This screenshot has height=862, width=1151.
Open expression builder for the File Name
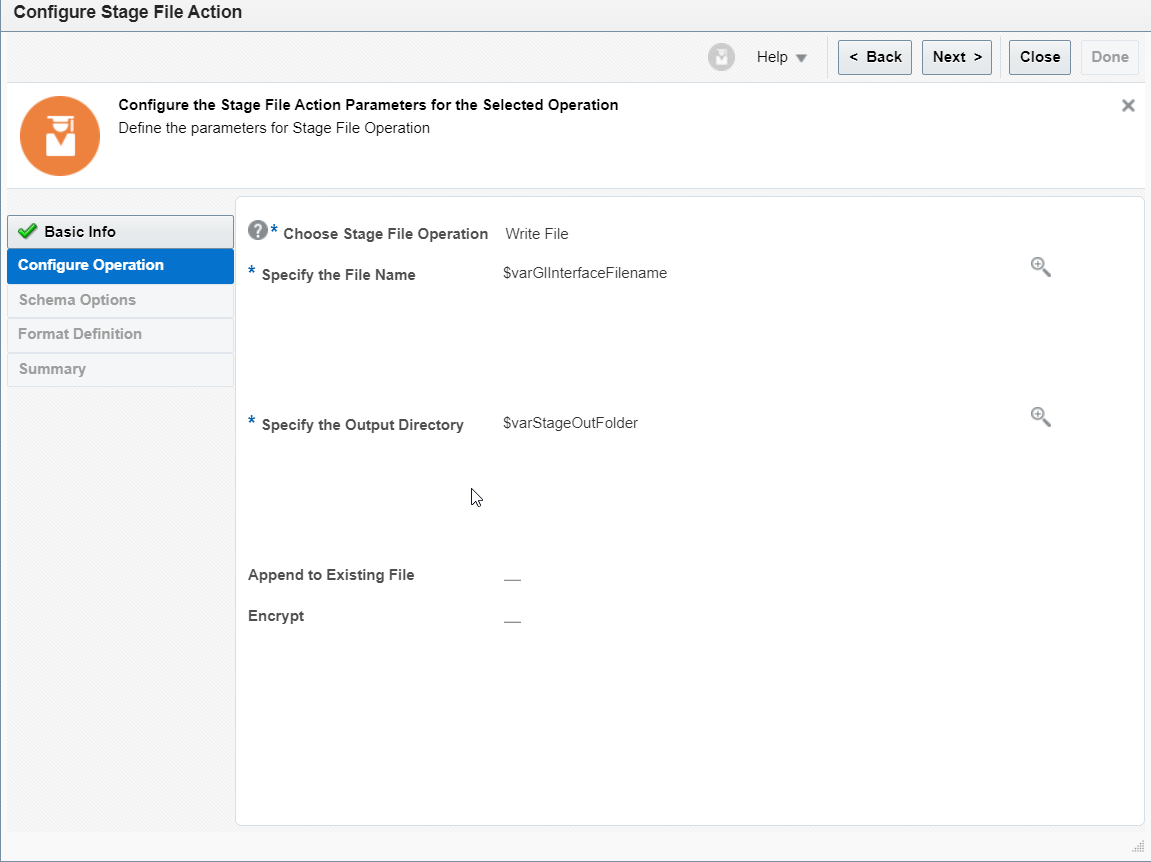tap(1040, 267)
